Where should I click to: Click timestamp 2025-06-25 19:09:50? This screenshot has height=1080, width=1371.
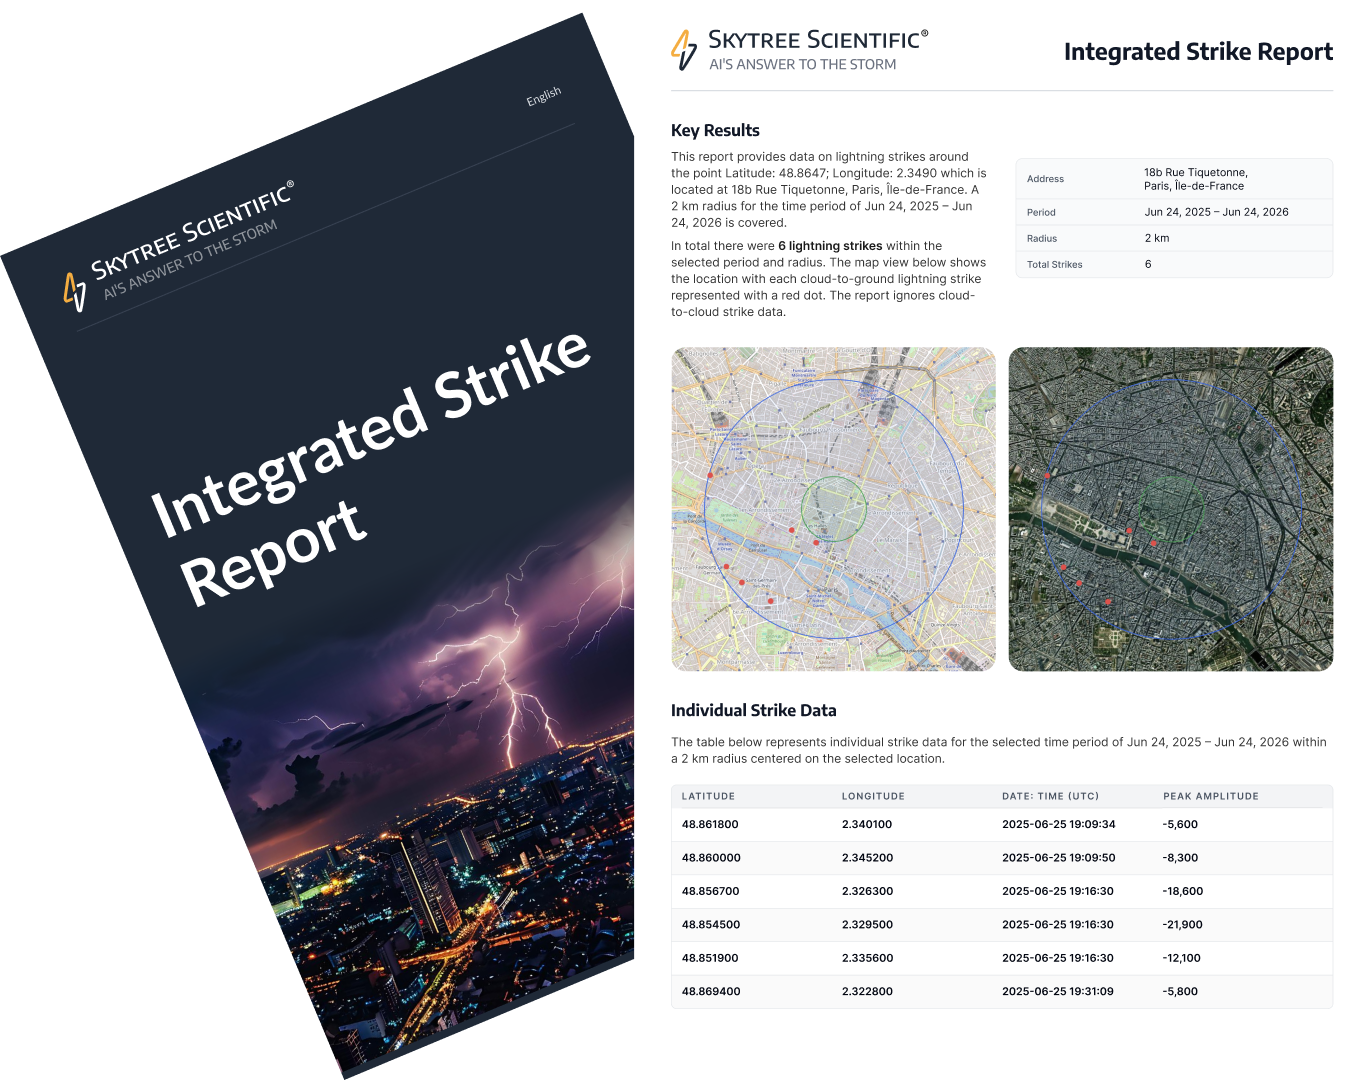1058,858
